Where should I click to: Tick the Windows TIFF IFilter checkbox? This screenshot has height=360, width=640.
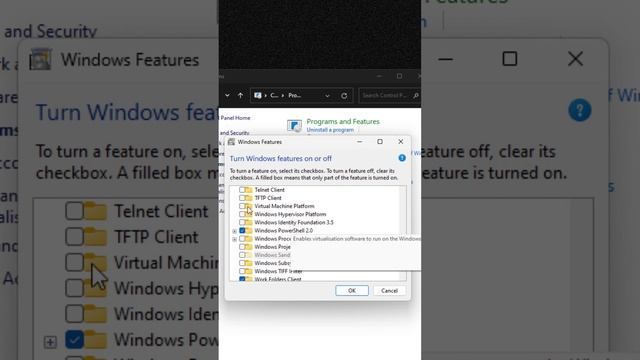[242, 271]
